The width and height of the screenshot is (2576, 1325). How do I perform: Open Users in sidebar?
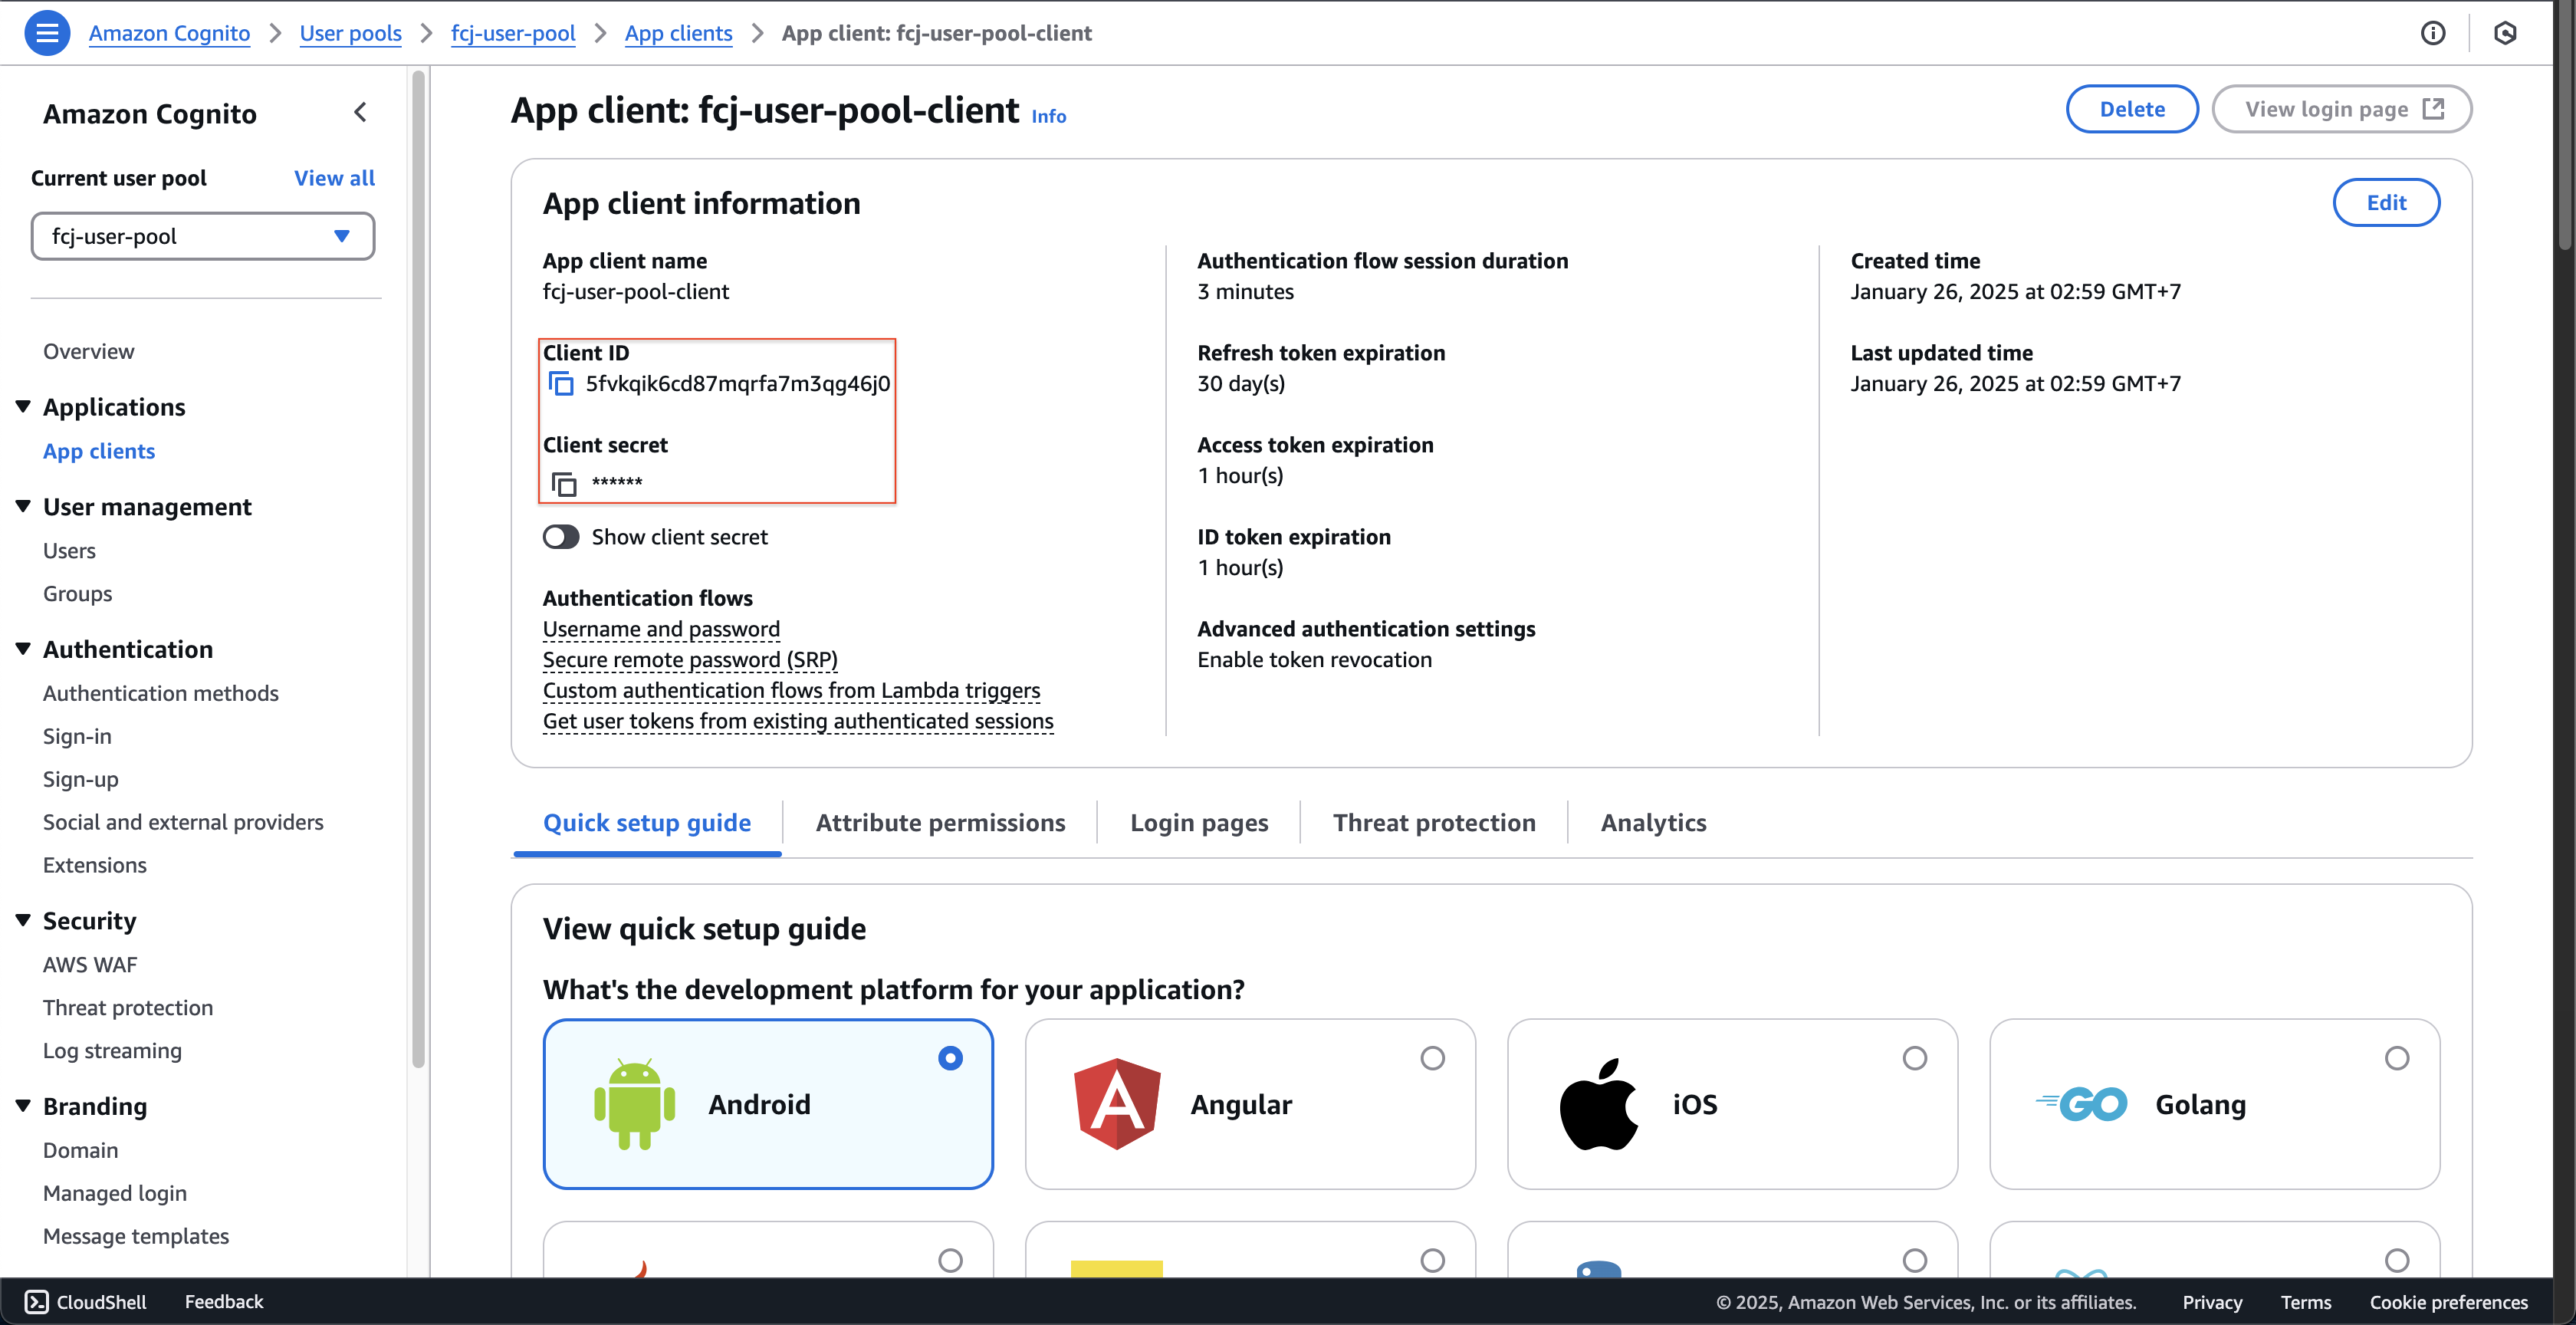pyautogui.click(x=69, y=551)
